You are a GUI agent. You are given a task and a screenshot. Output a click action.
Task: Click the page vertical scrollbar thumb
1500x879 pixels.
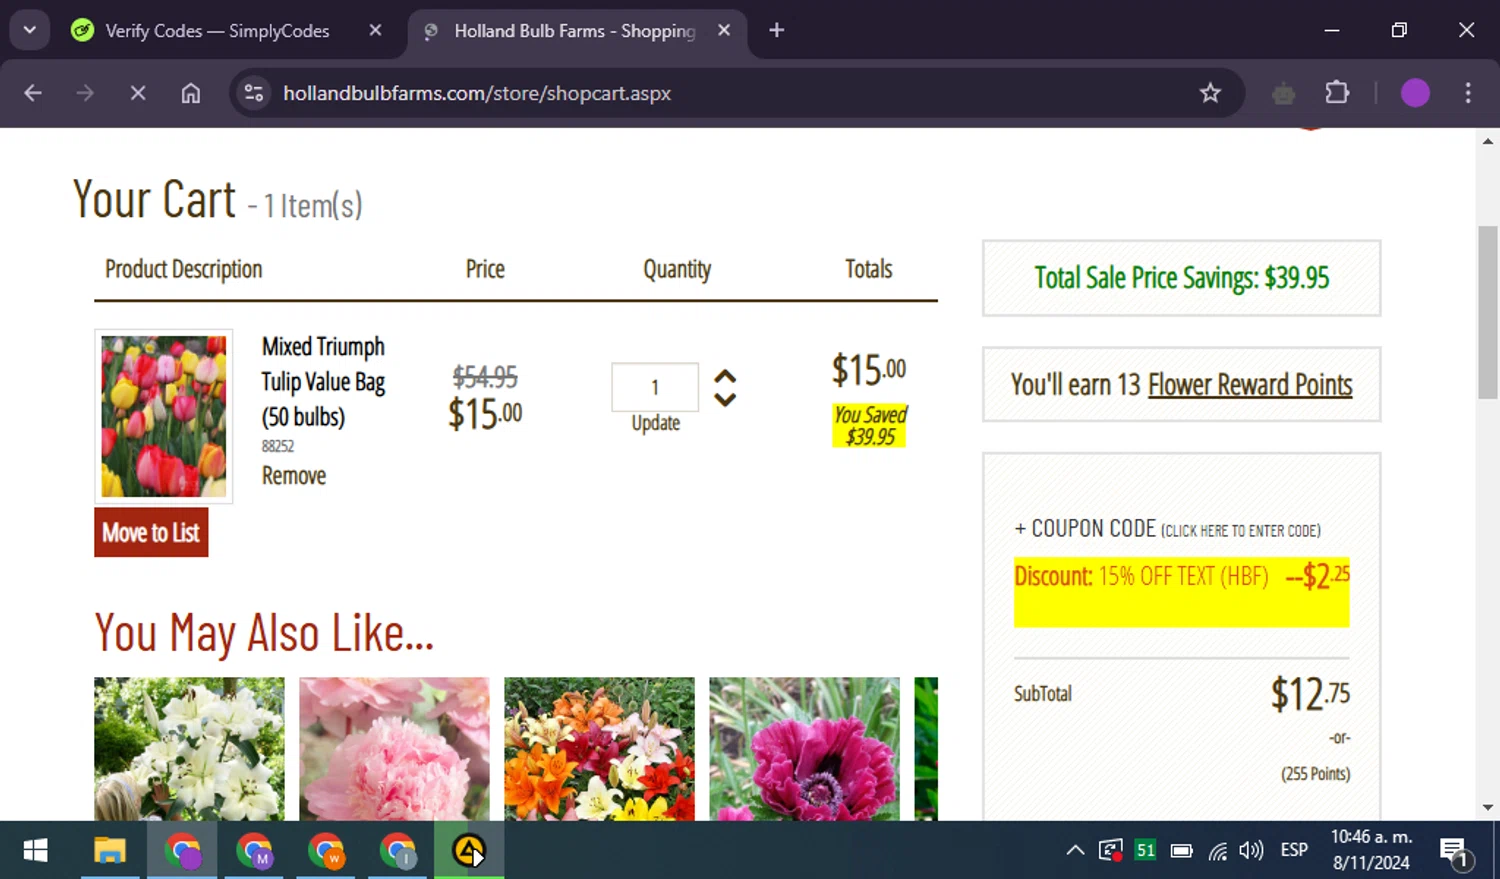point(1488,312)
